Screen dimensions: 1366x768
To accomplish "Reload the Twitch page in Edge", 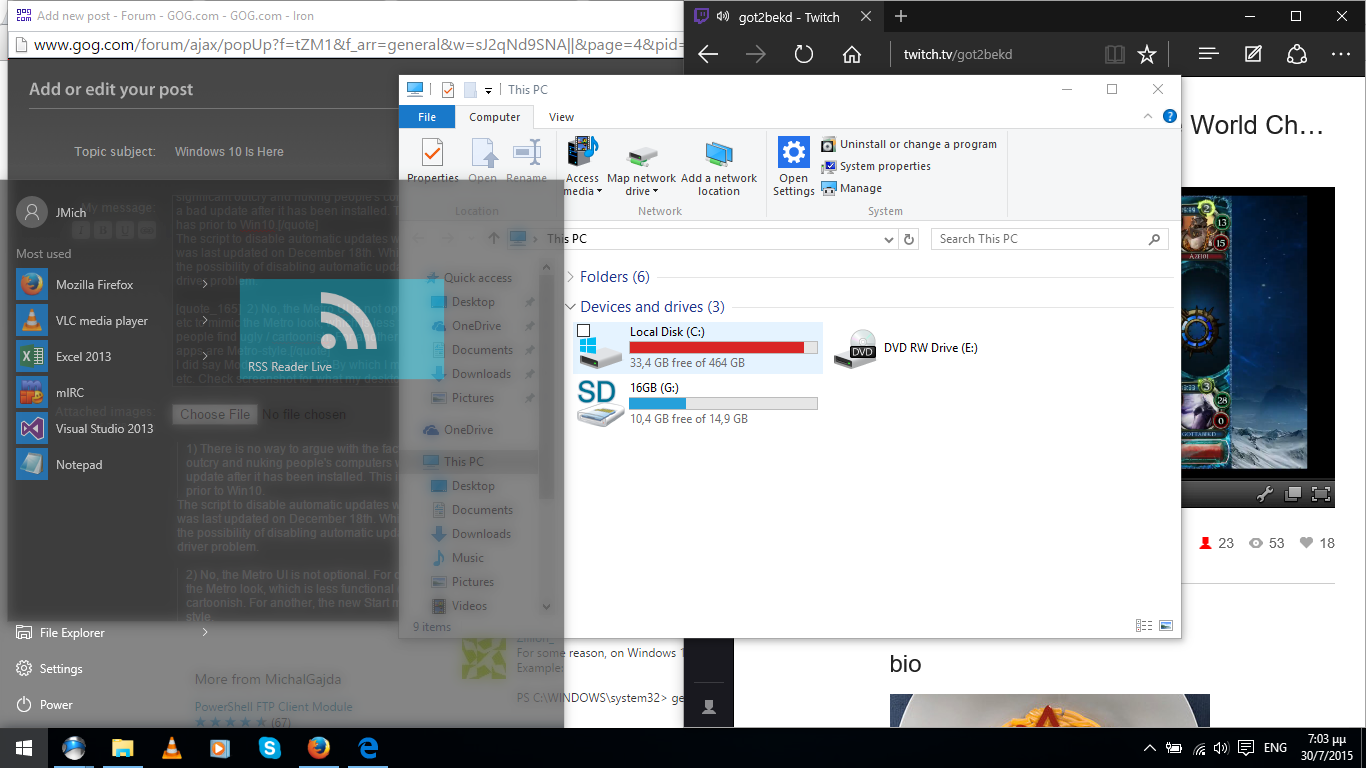I will (804, 54).
